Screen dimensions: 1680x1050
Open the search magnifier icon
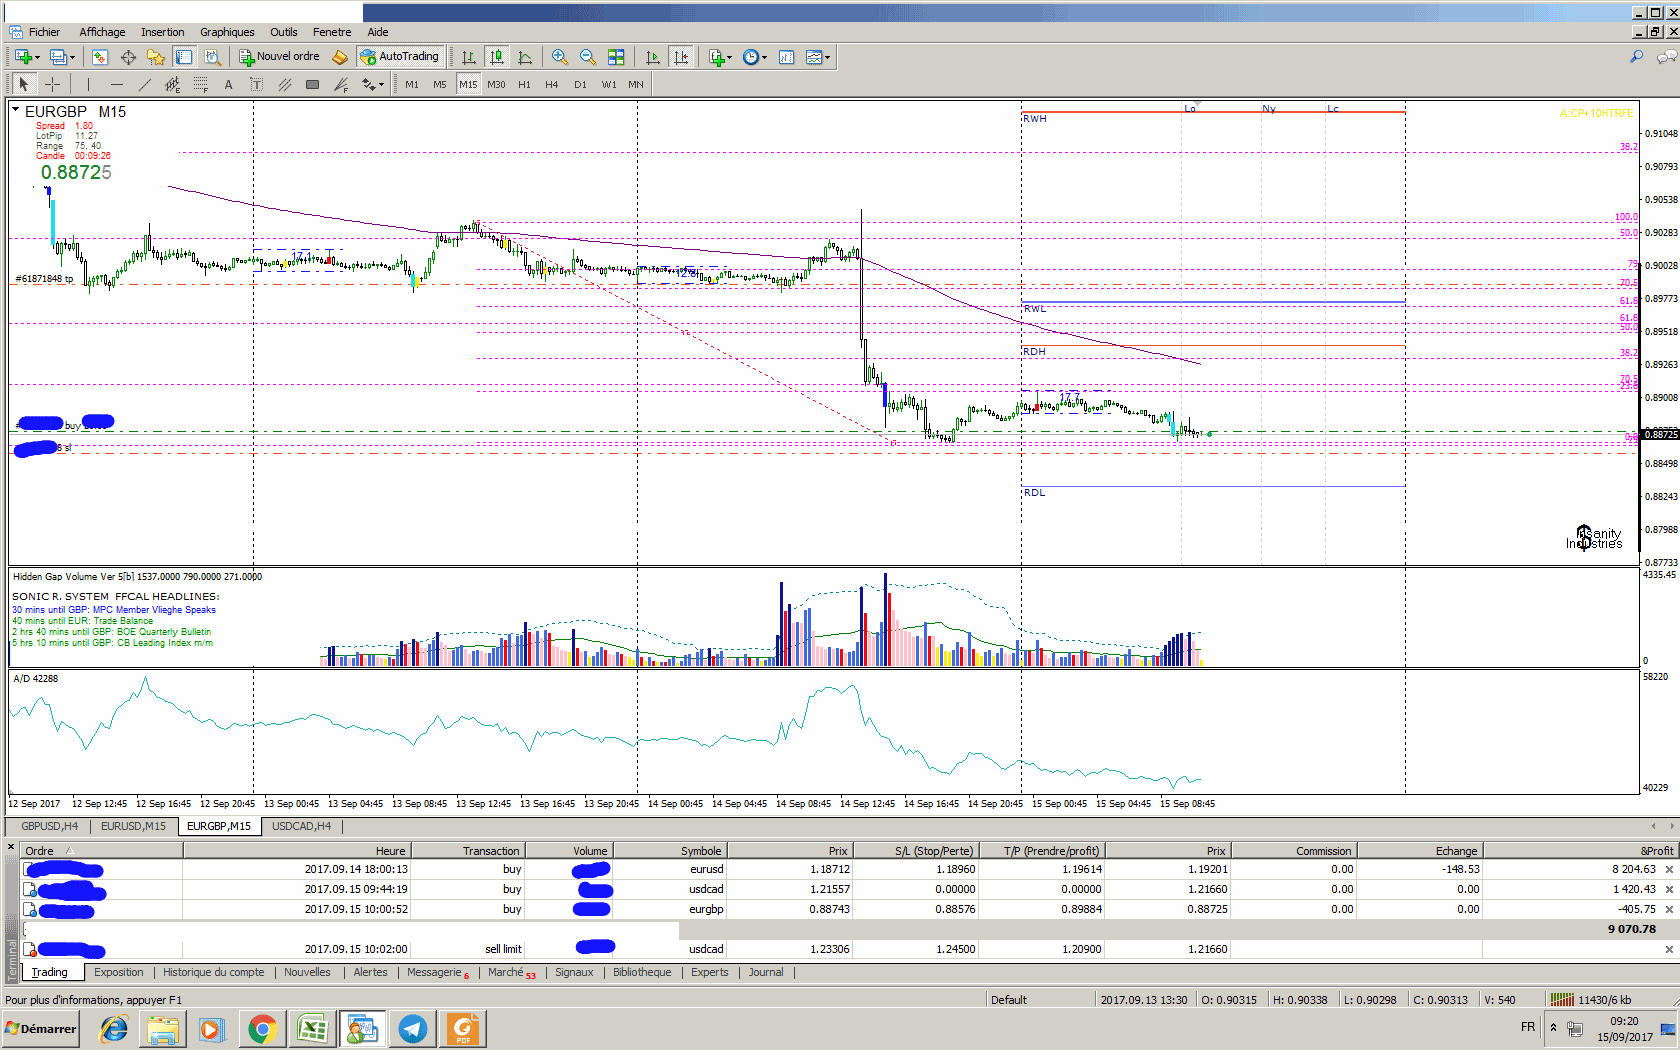(x=1637, y=57)
